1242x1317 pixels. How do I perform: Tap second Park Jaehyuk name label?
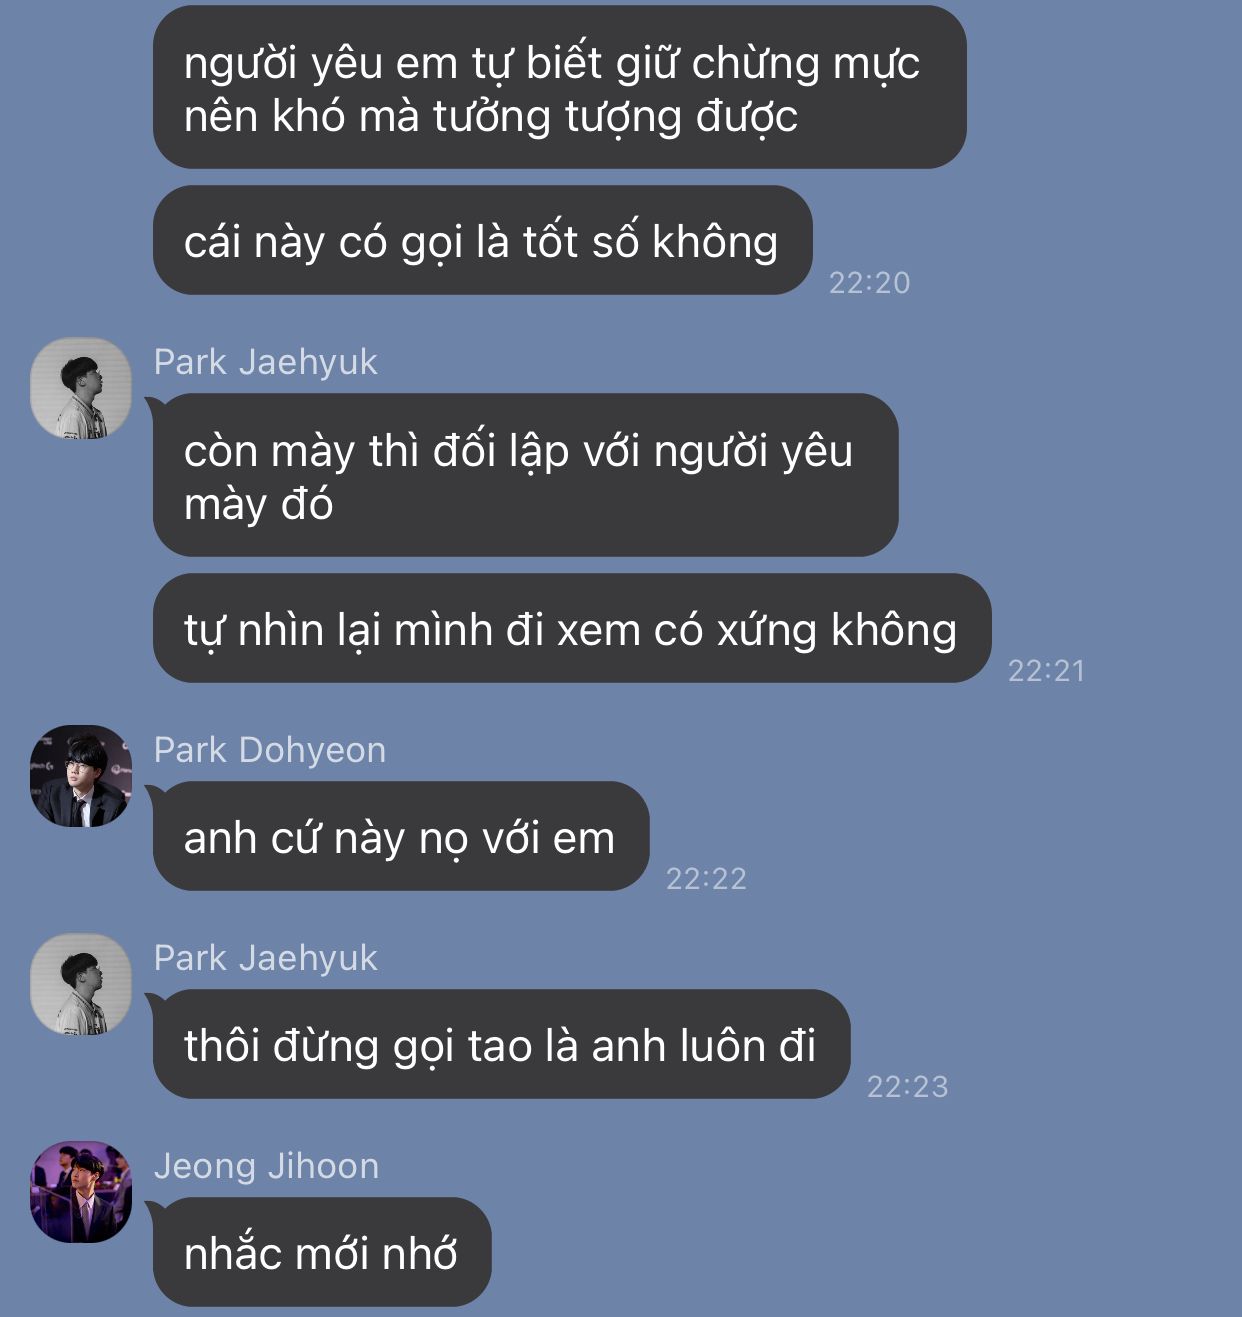[x=265, y=958]
